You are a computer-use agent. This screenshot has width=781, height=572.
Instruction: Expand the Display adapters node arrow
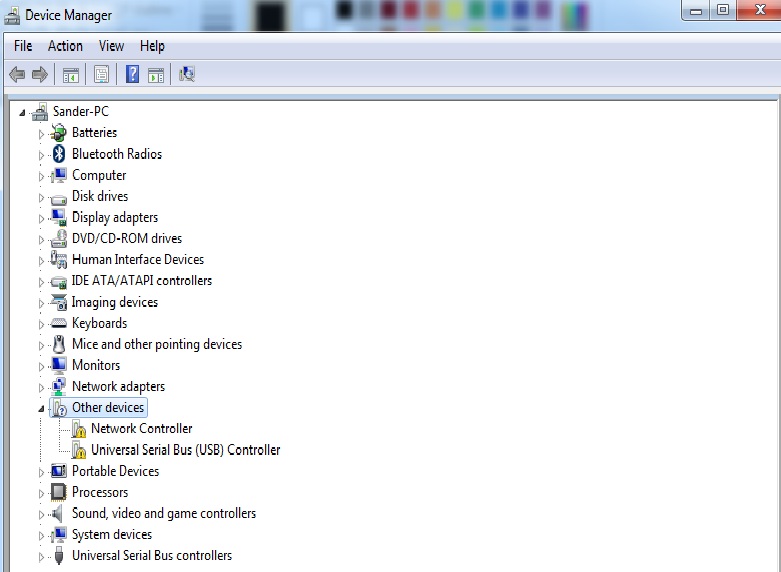pyautogui.click(x=41, y=218)
